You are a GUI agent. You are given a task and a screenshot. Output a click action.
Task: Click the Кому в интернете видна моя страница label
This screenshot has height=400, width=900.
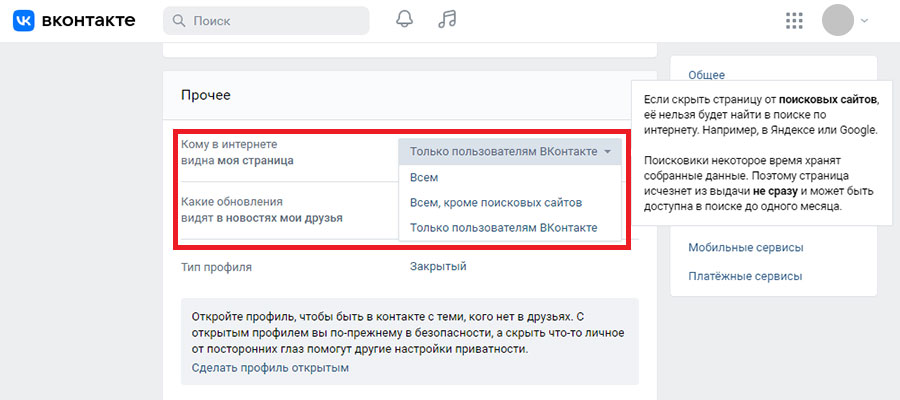pos(237,153)
